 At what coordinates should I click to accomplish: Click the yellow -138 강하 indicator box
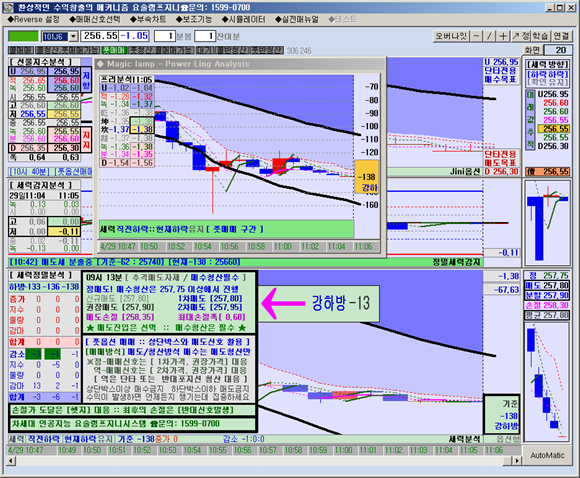pos(366,177)
